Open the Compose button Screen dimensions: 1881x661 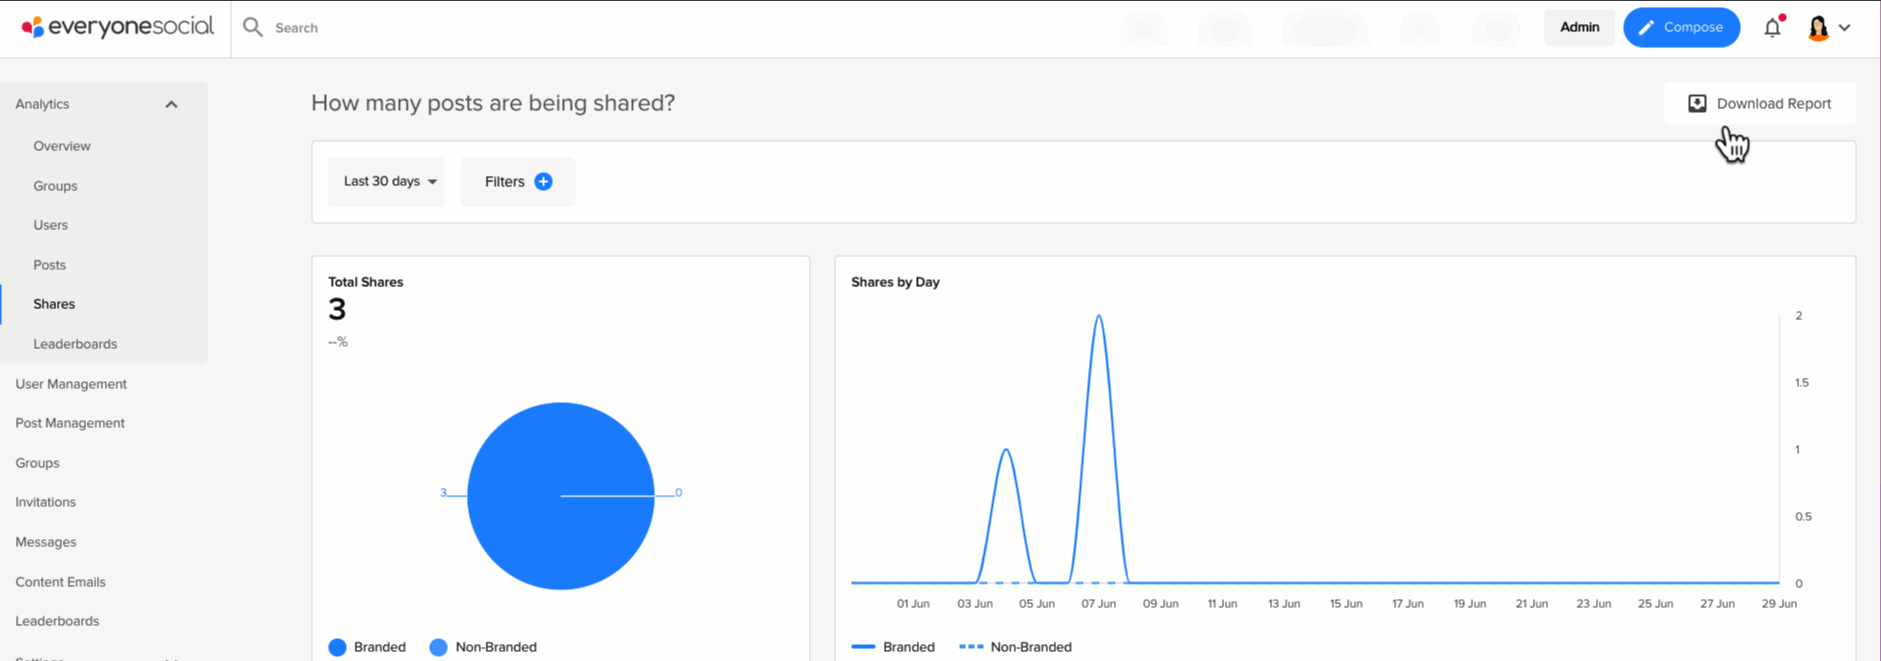point(1681,27)
